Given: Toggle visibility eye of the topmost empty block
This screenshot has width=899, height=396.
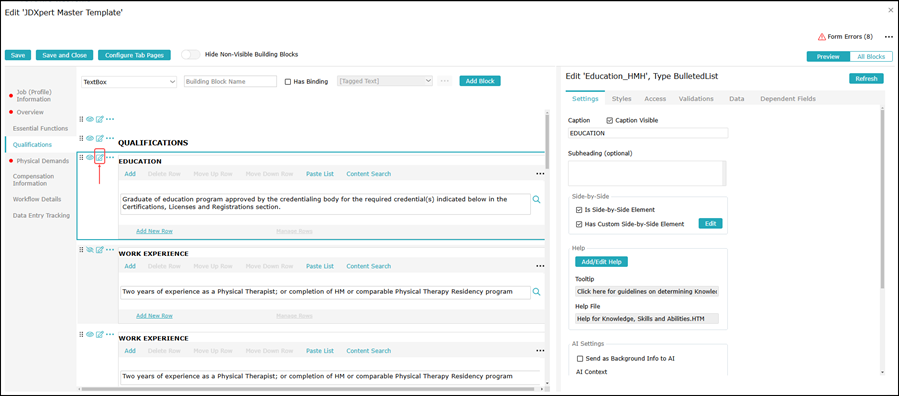Looking at the screenshot, I should point(90,119).
